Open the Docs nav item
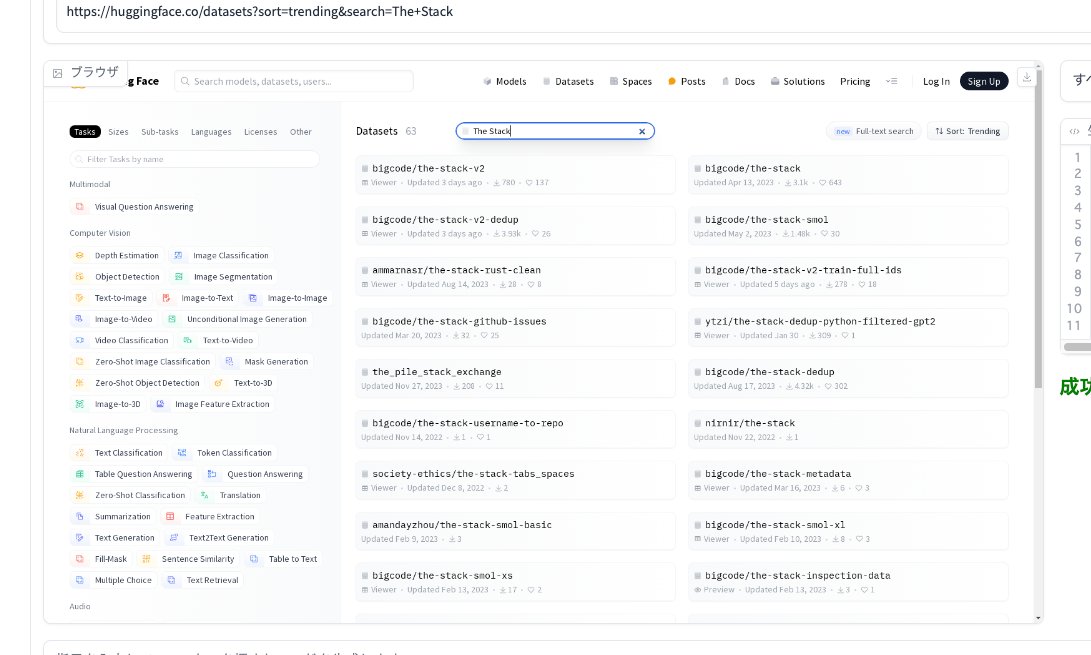This screenshot has height=655, width=1091. (x=738, y=81)
